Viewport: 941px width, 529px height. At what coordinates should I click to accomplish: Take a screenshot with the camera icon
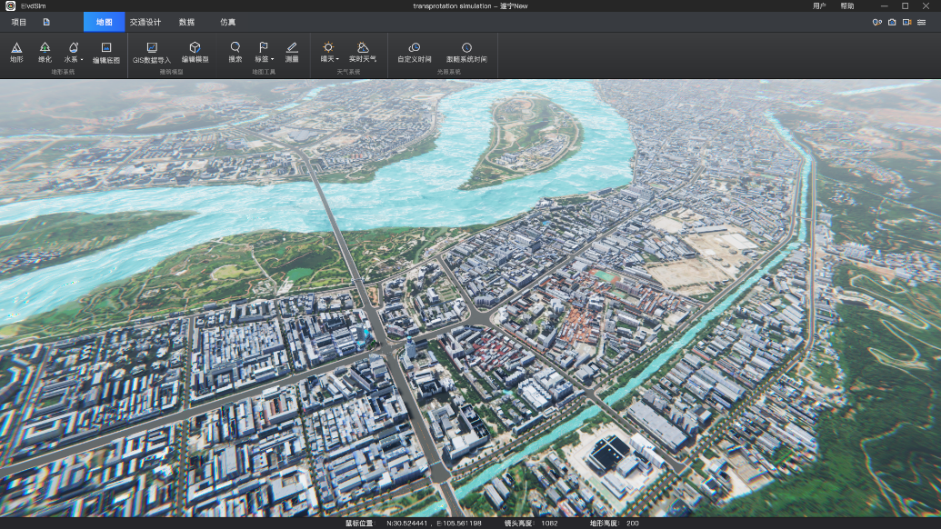tap(892, 22)
